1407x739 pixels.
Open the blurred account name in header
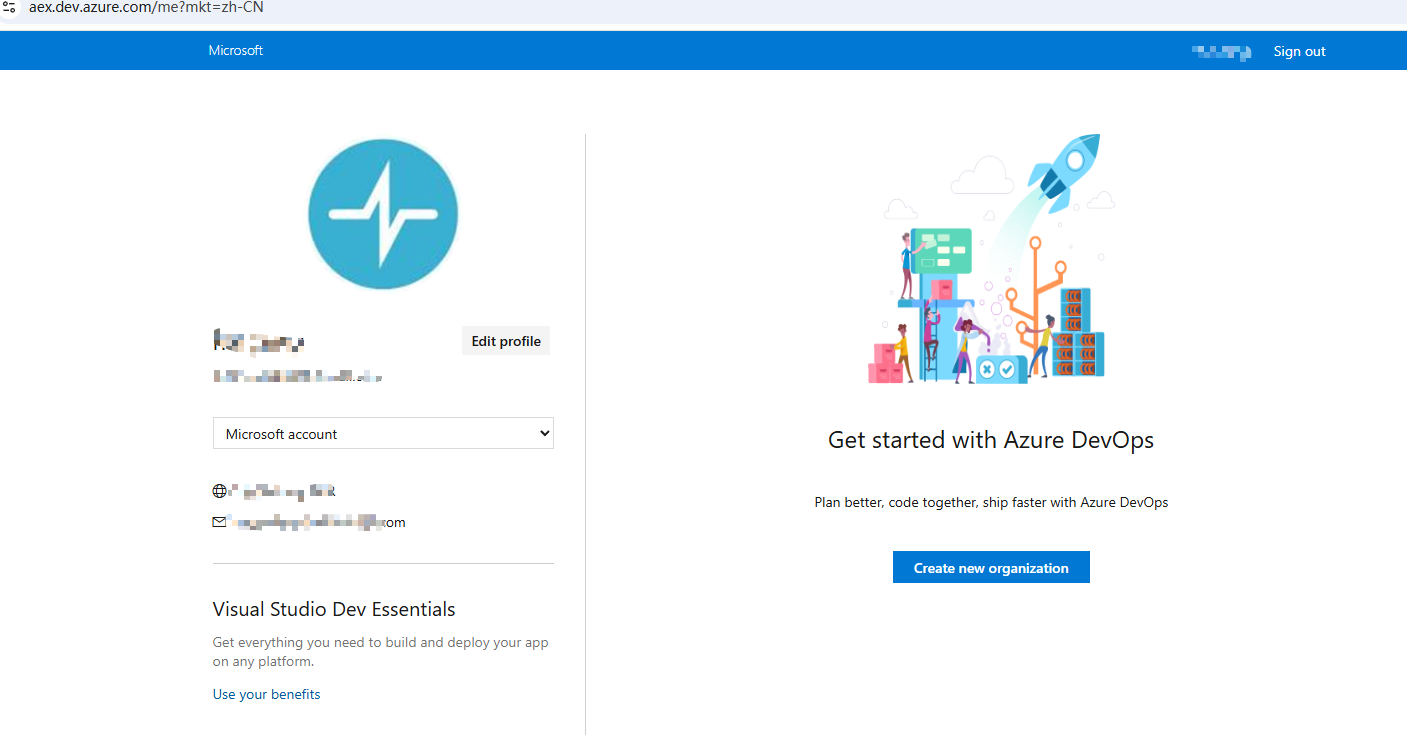point(1221,52)
